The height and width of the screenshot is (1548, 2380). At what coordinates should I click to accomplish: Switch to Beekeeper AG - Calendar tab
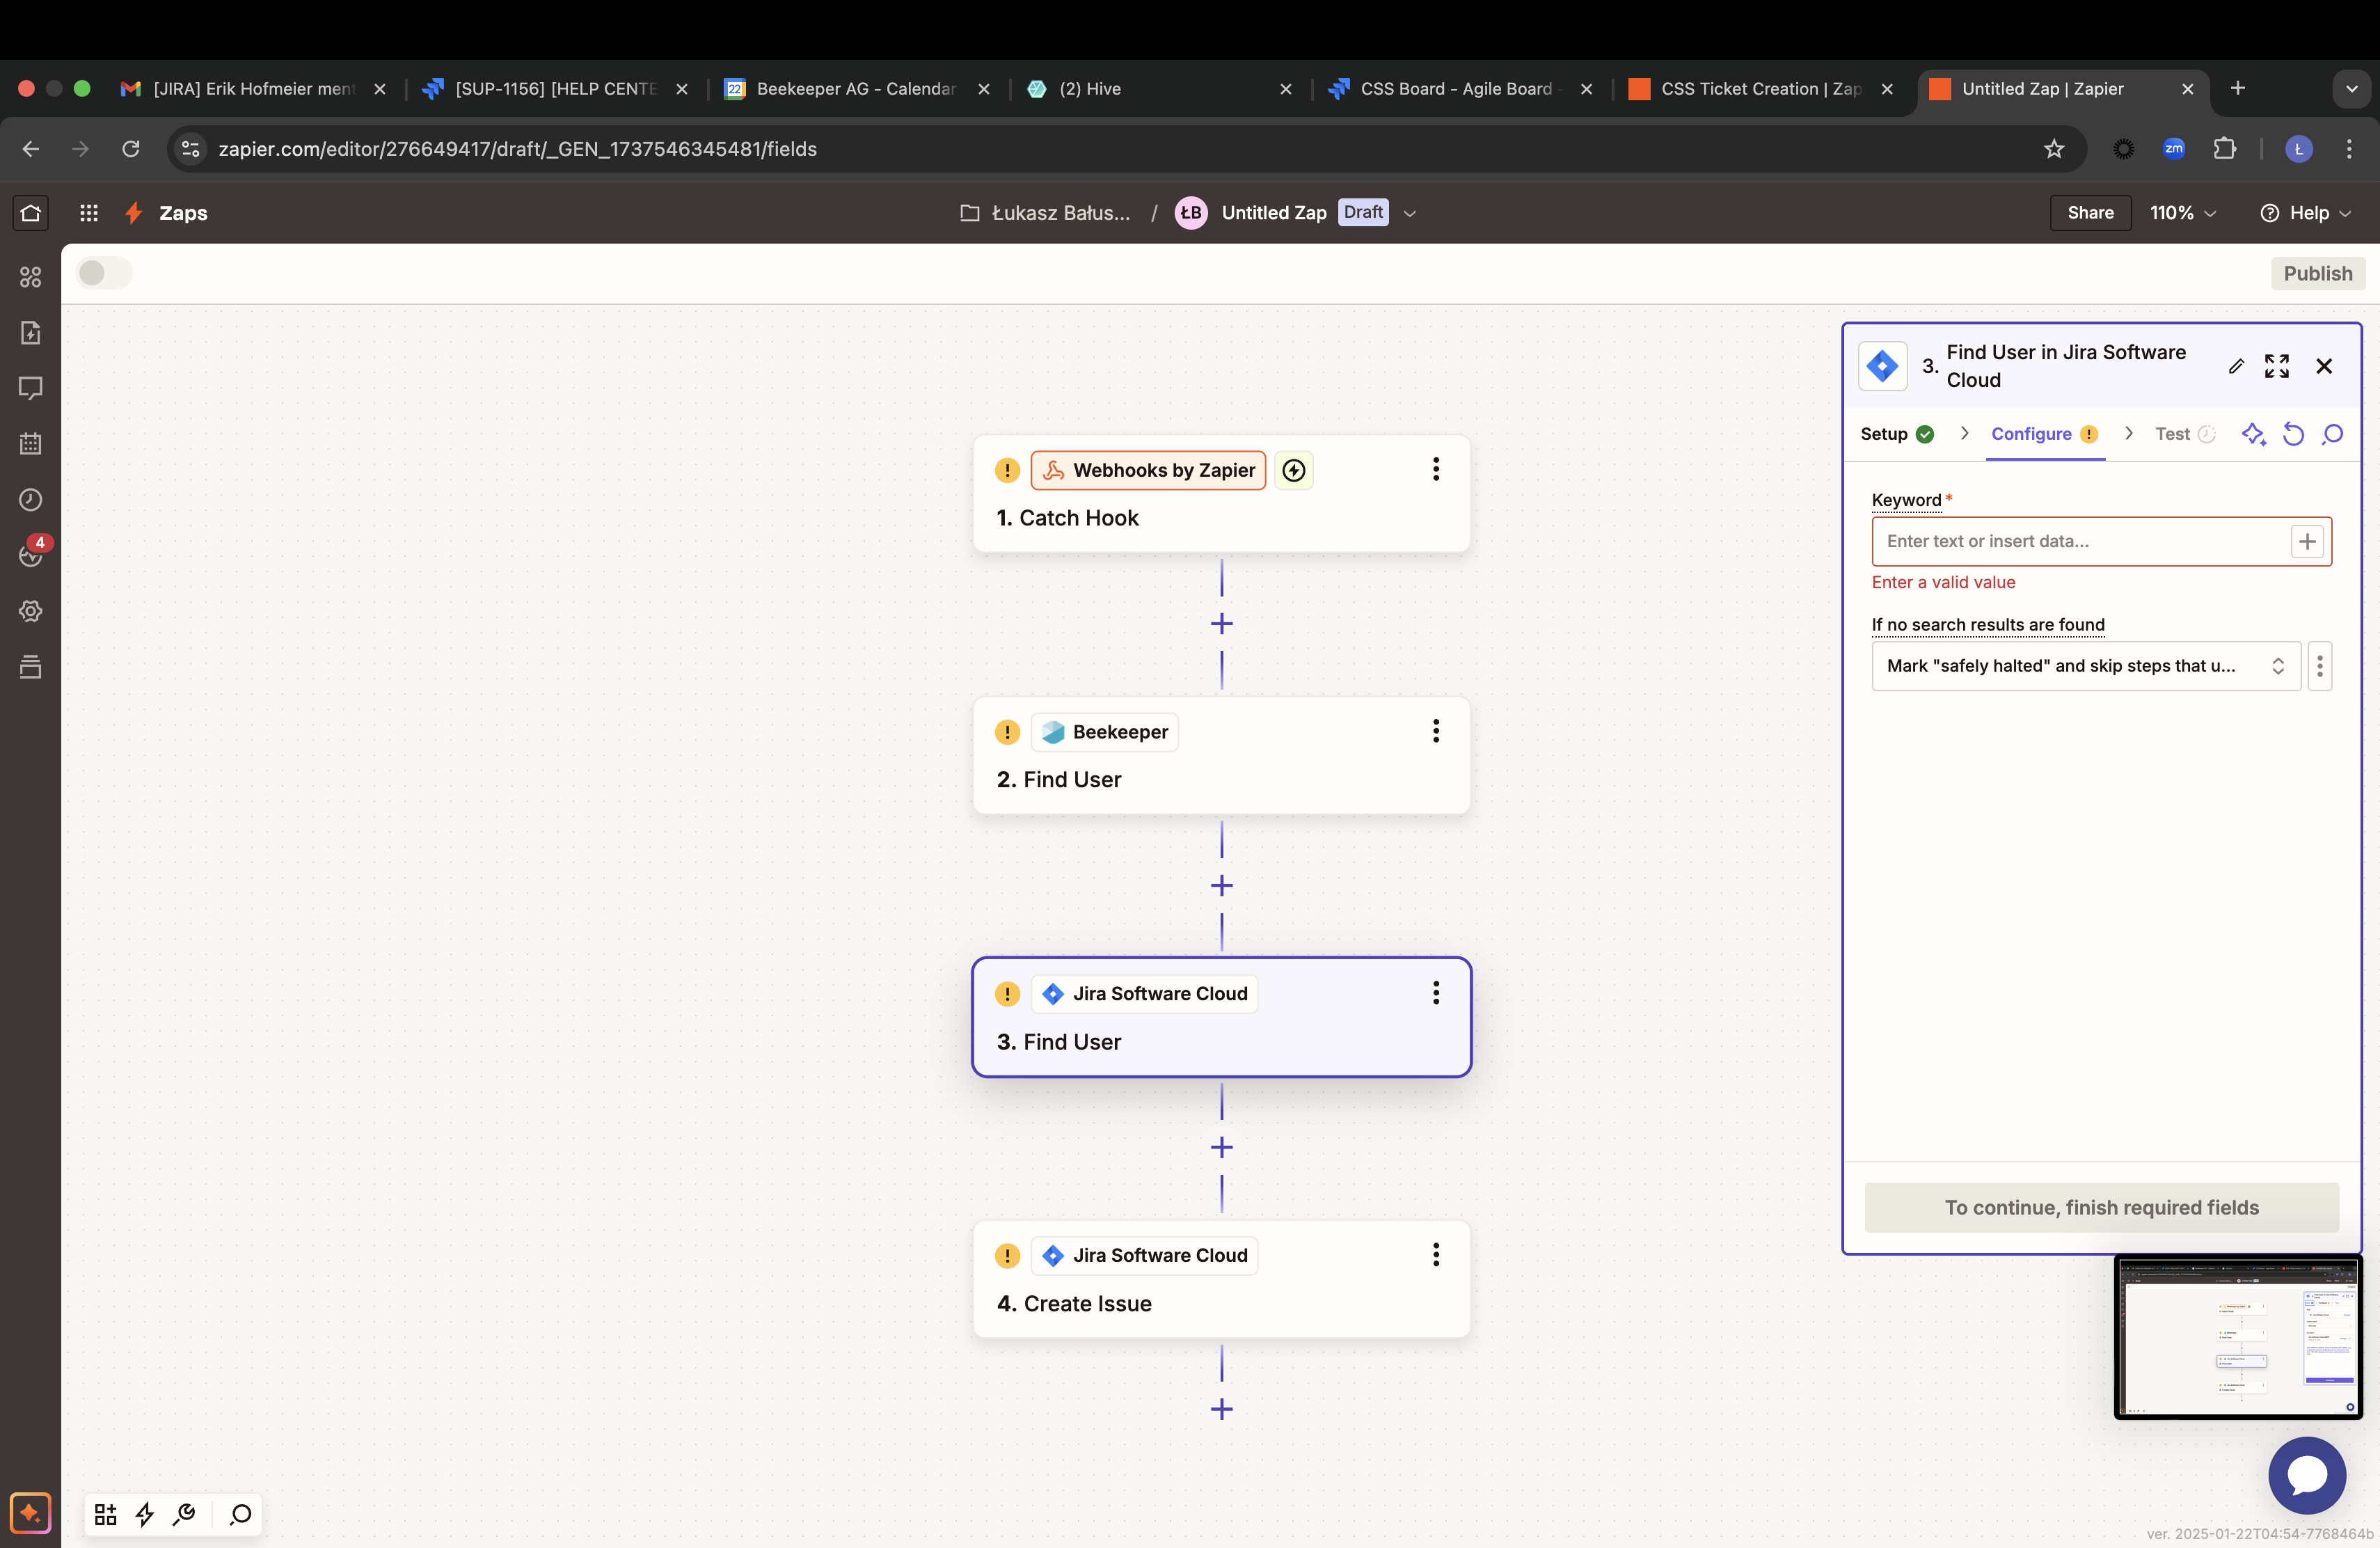click(x=856, y=89)
